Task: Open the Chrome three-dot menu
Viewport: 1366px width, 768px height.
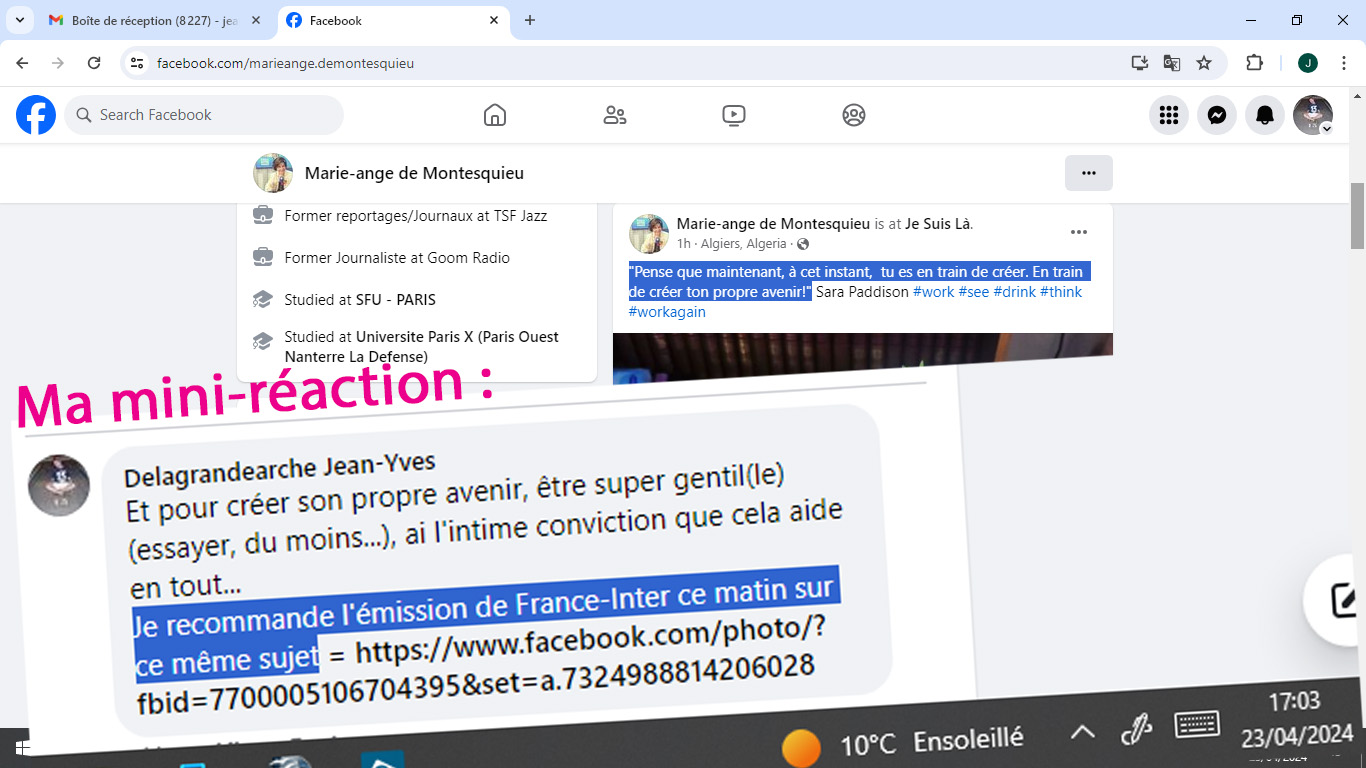Action: click(x=1344, y=63)
